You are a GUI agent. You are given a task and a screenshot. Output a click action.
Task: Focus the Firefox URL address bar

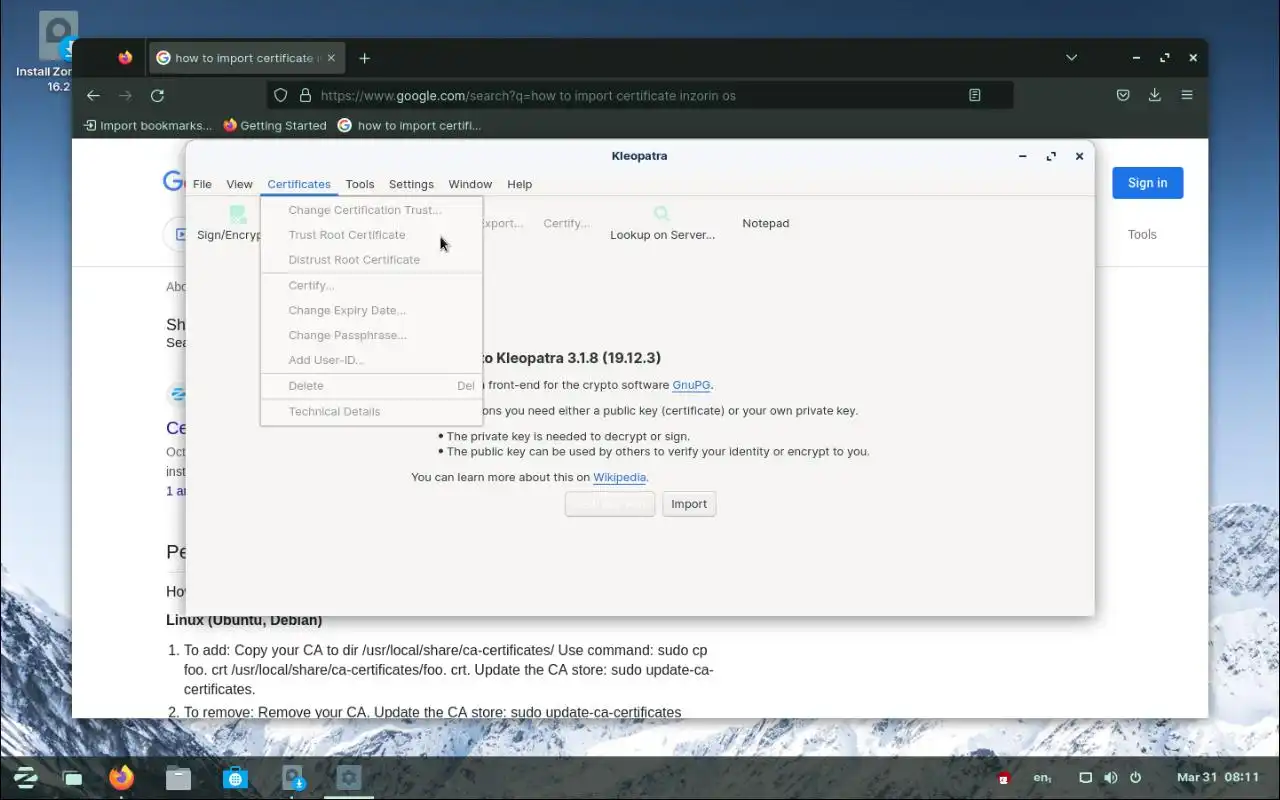pos(640,95)
